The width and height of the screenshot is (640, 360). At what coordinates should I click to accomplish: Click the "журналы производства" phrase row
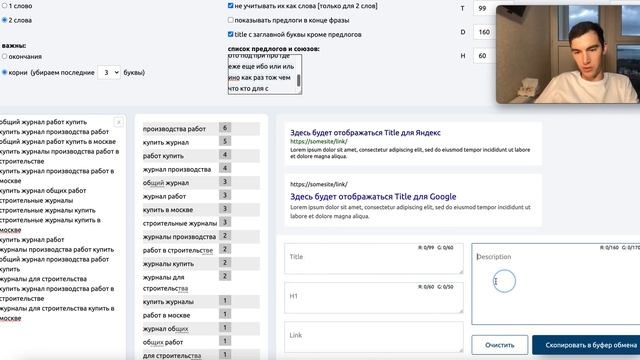click(x=201, y=236)
